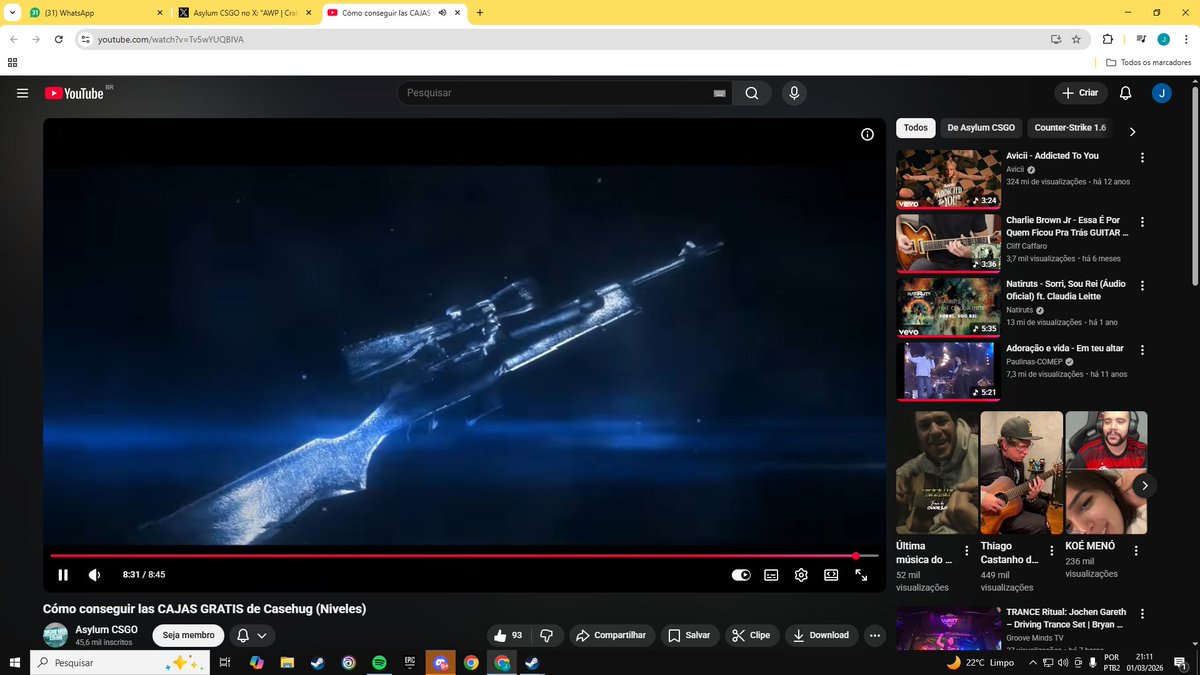Share the video via Compartilhar
The height and width of the screenshot is (675, 1200).
[611, 635]
